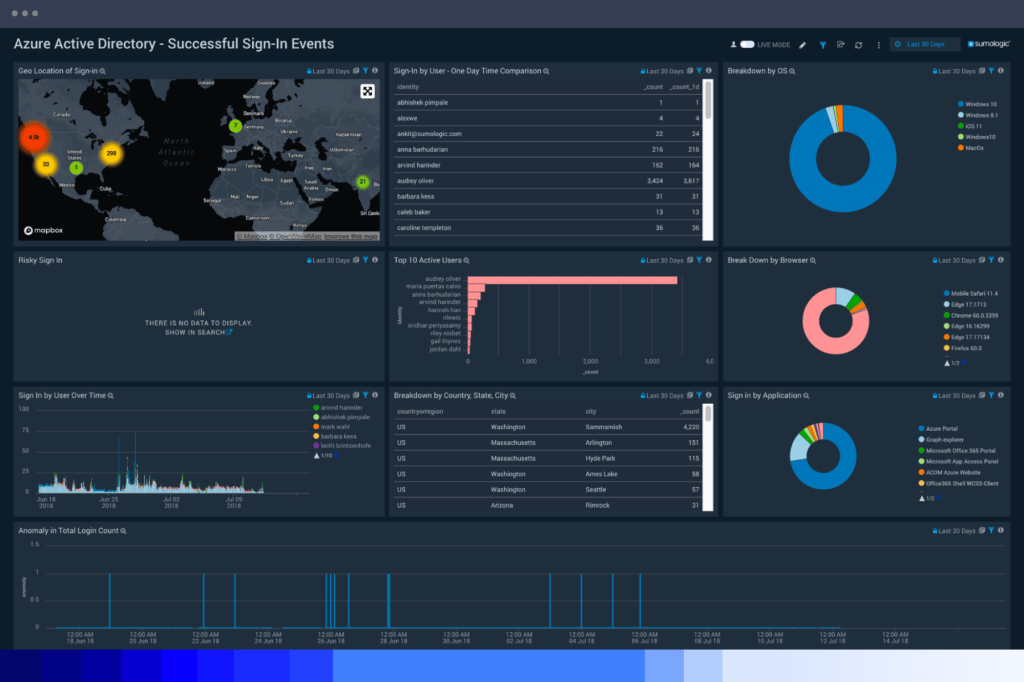
Task: Click the edit pencil icon in top toolbar
Action: coord(803,44)
